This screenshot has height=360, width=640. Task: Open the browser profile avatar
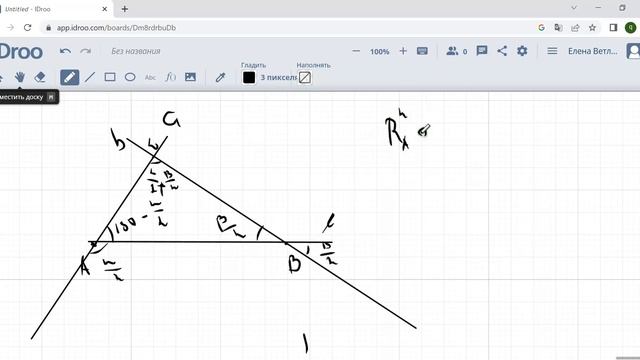click(x=630, y=28)
